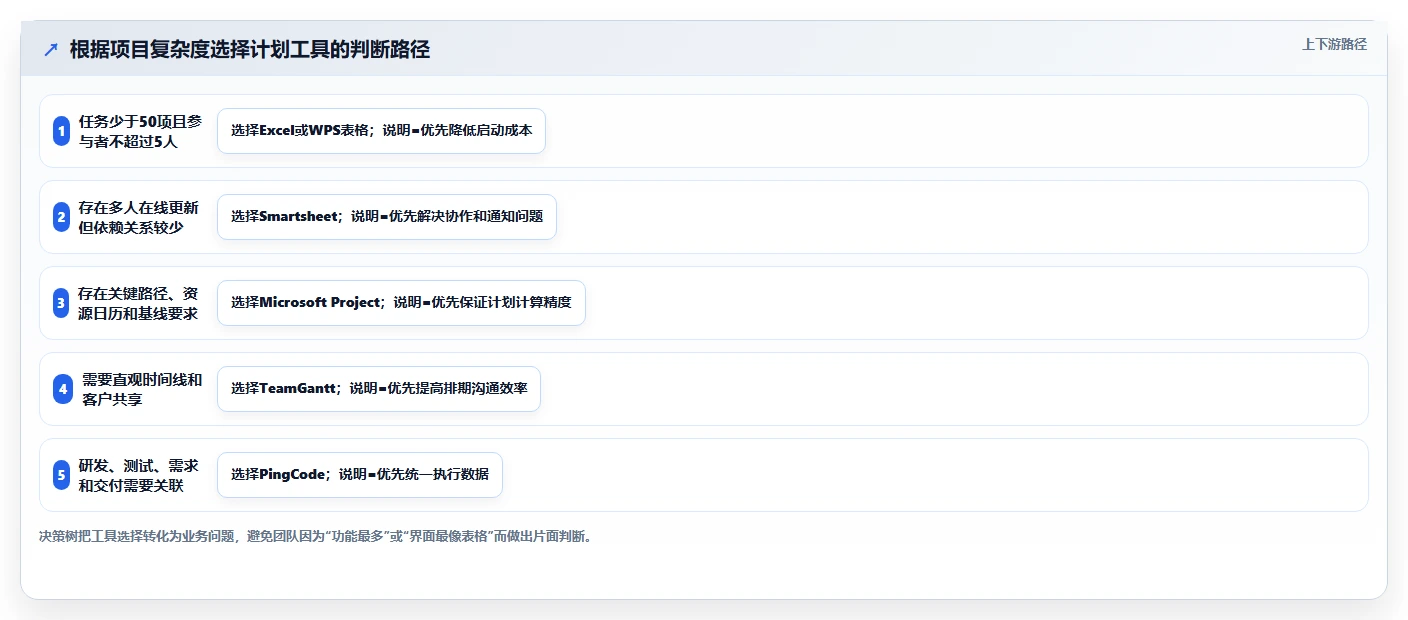Click the 选择Smartsheet result box
This screenshot has height=620, width=1408.
pos(386,217)
